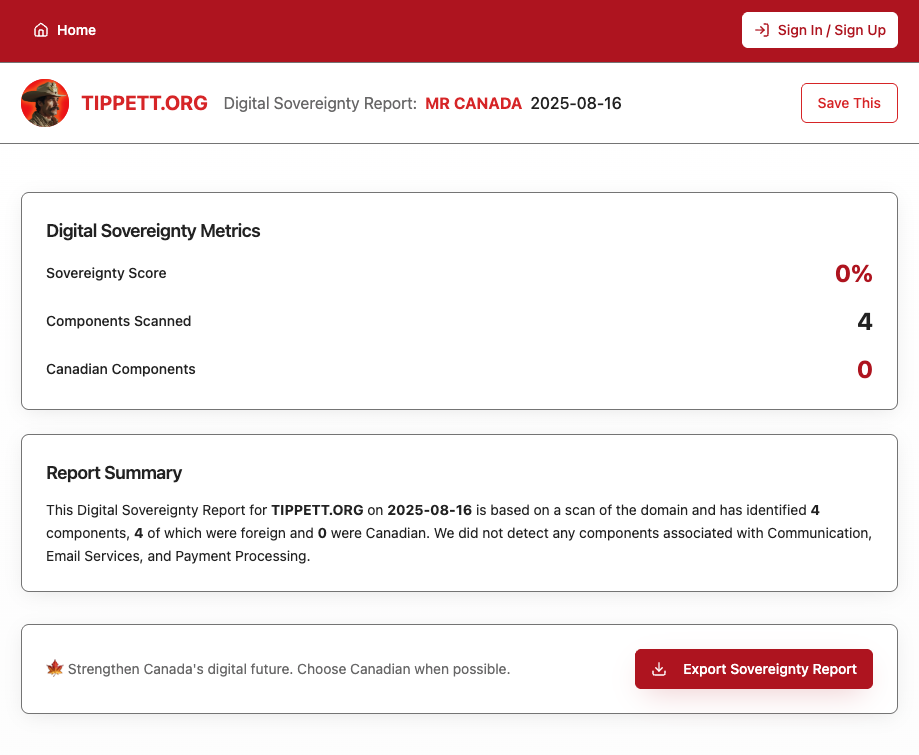Open the Mr Canada avatar image
Screen dimensions: 919x755
tap(45, 103)
